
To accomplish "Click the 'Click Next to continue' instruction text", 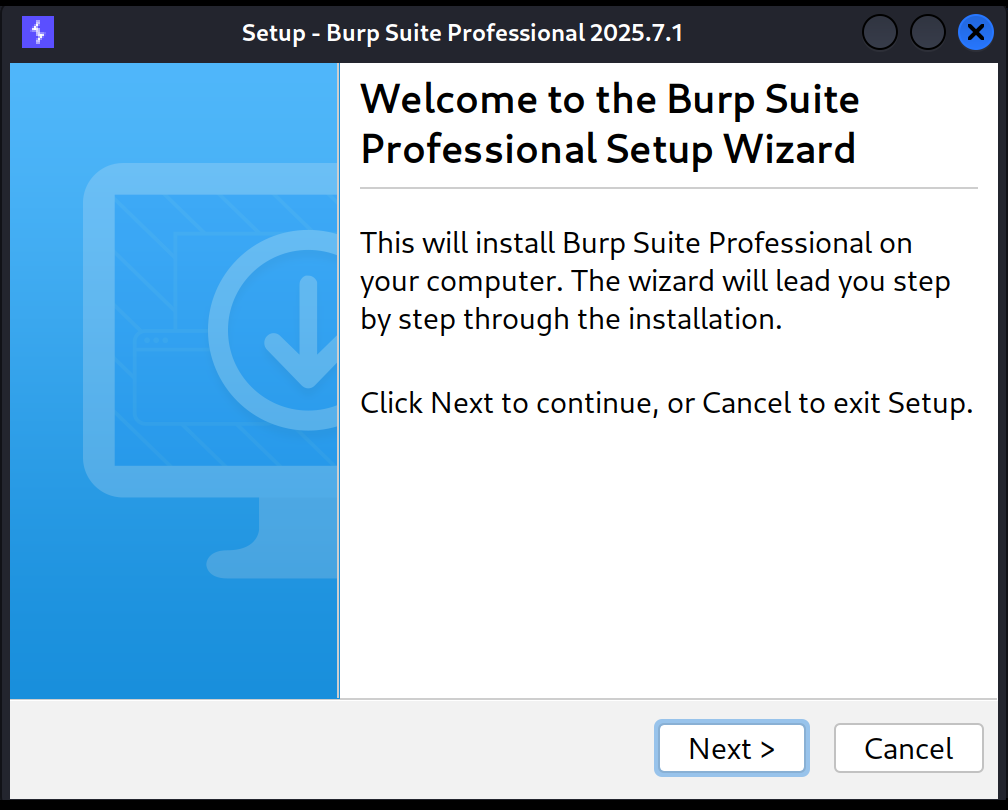I will [667, 404].
